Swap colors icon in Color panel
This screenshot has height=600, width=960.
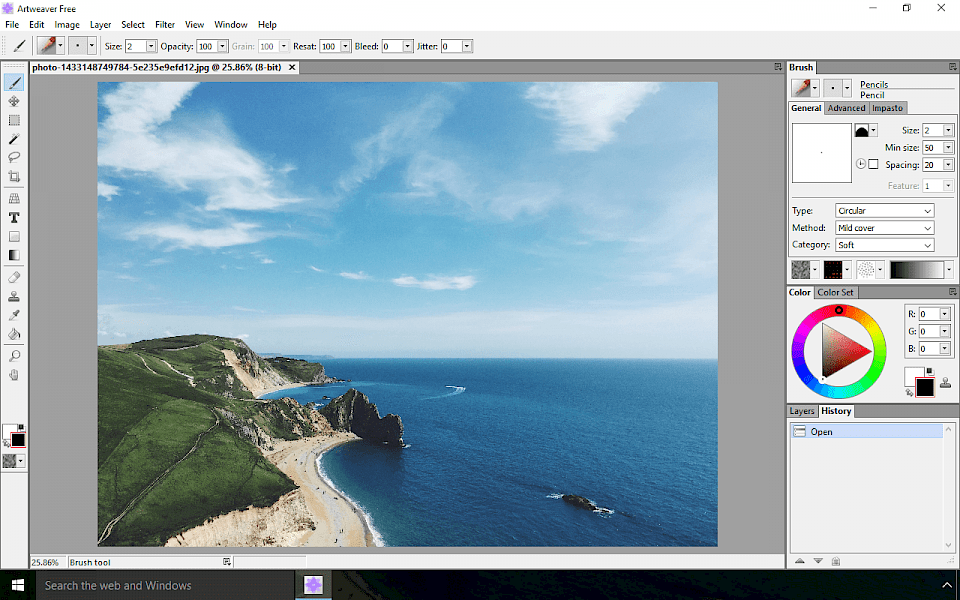click(909, 392)
